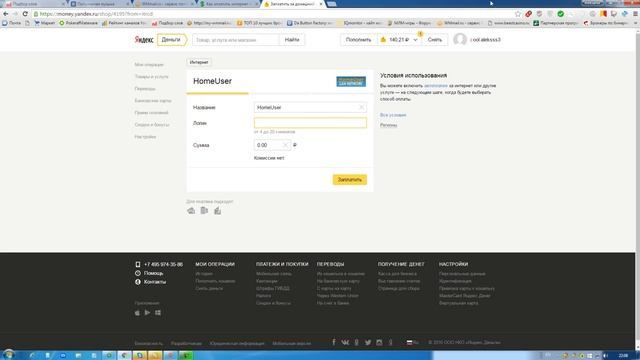Close the active browser tab

pyautogui.click(x=321, y=4)
